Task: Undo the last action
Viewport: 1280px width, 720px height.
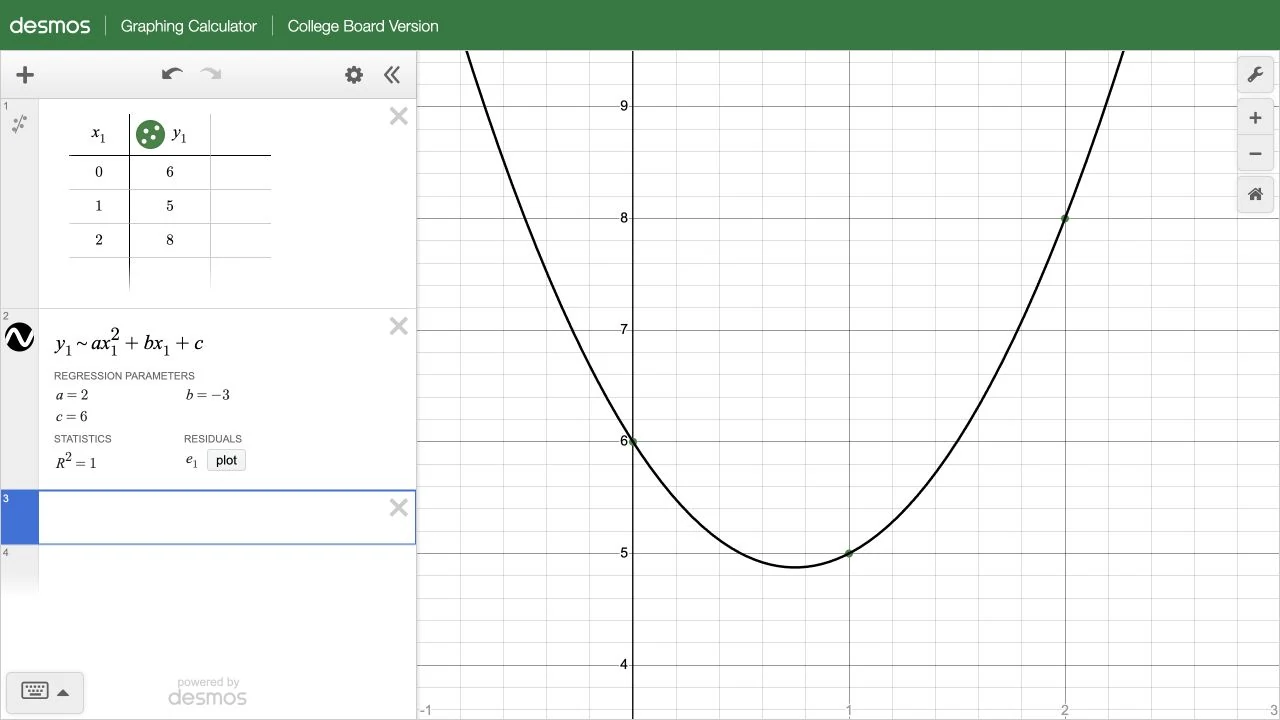Action: (172, 74)
